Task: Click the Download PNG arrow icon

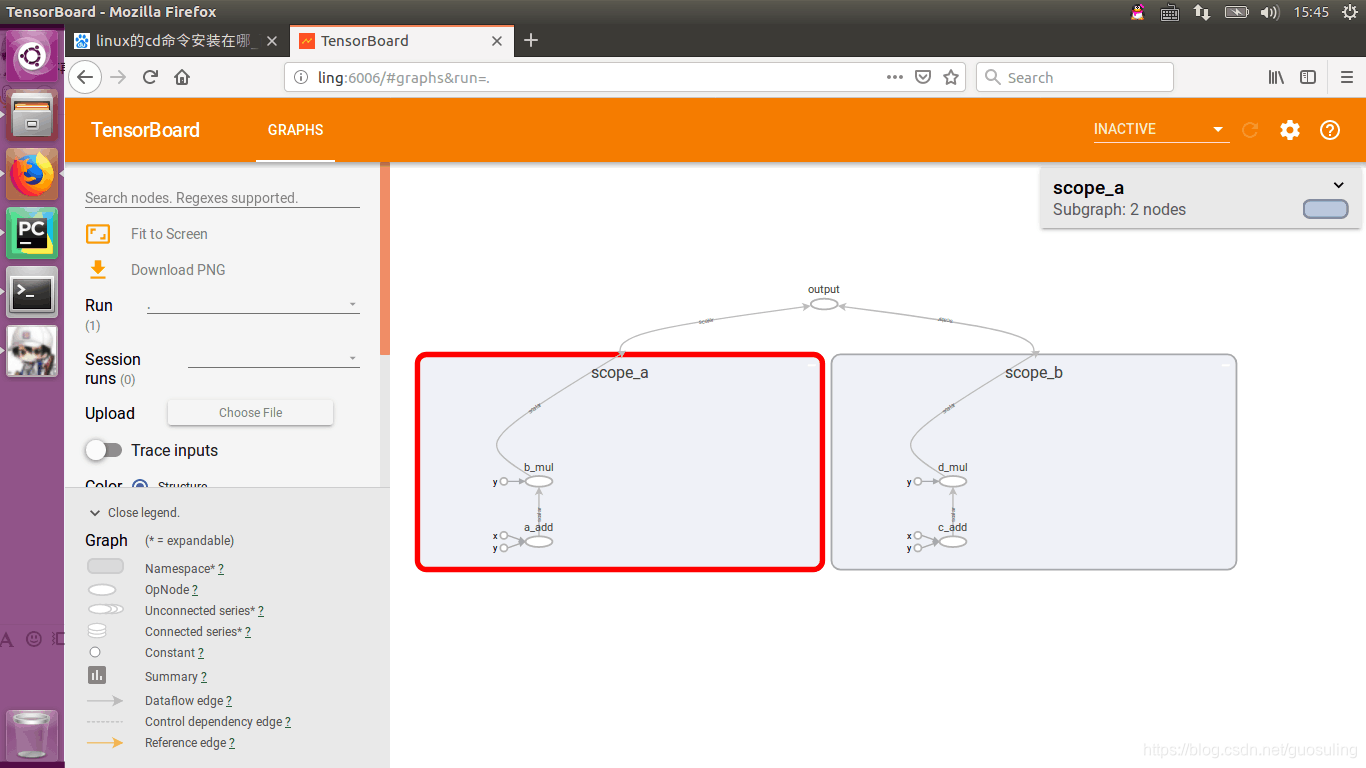Action: (x=98, y=269)
